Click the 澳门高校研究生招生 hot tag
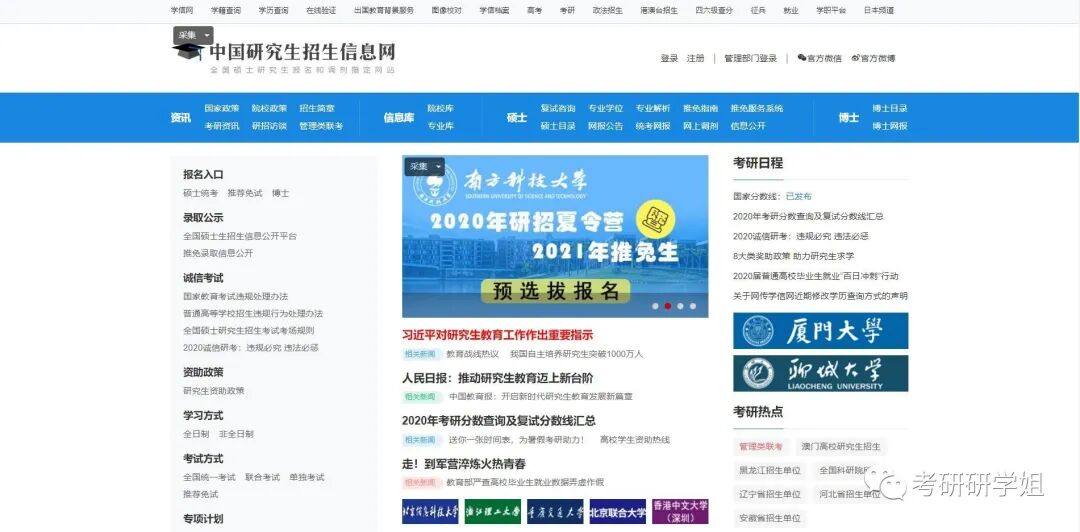 tap(841, 447)
